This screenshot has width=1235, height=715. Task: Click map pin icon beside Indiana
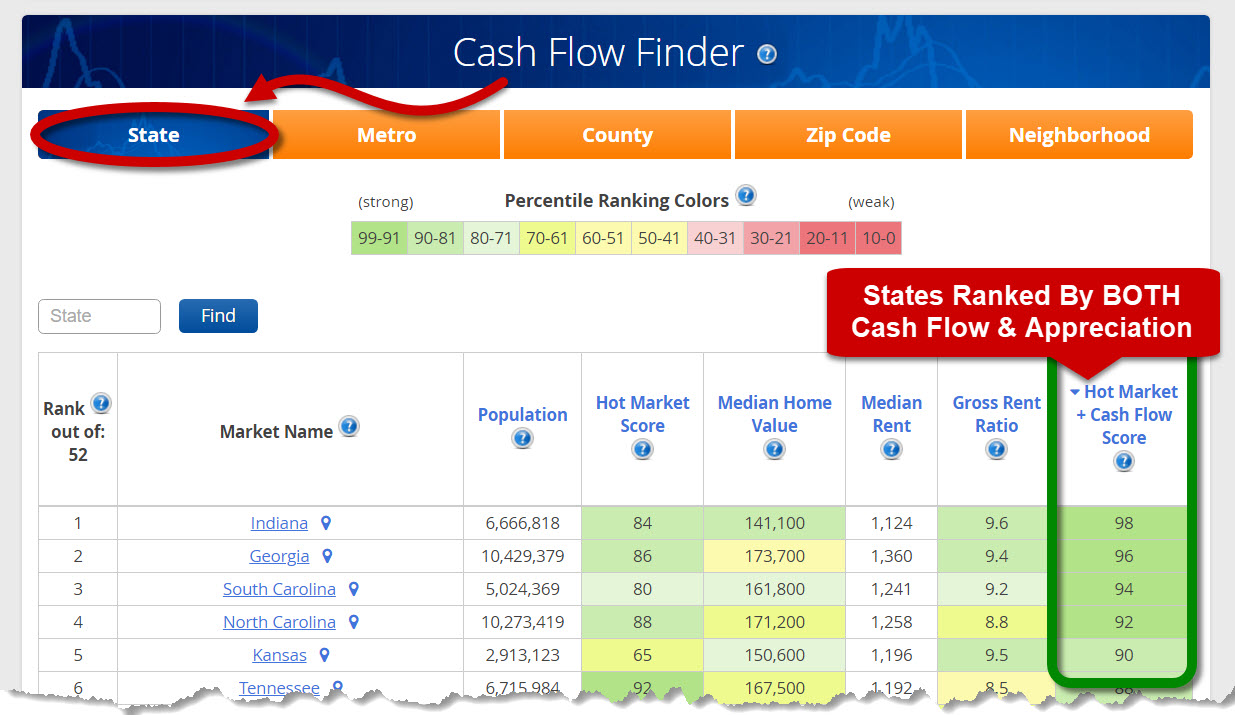pyautogui.click(x=325, y=523)
